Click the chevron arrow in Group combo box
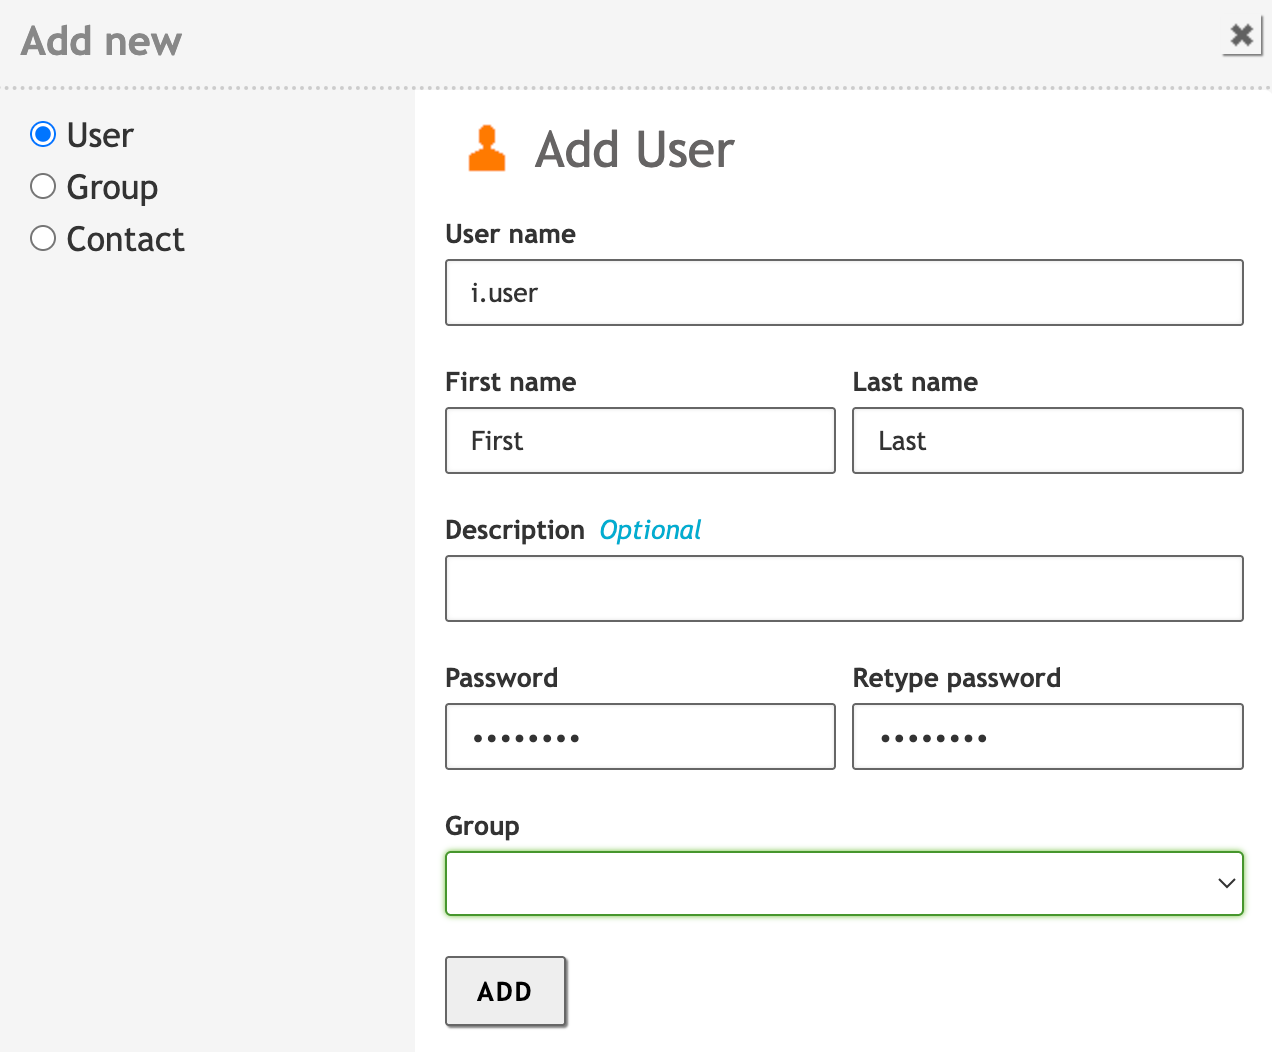Viewport: 1272px width, 1052px height. pyautogui.click(x=1226, y=883)
